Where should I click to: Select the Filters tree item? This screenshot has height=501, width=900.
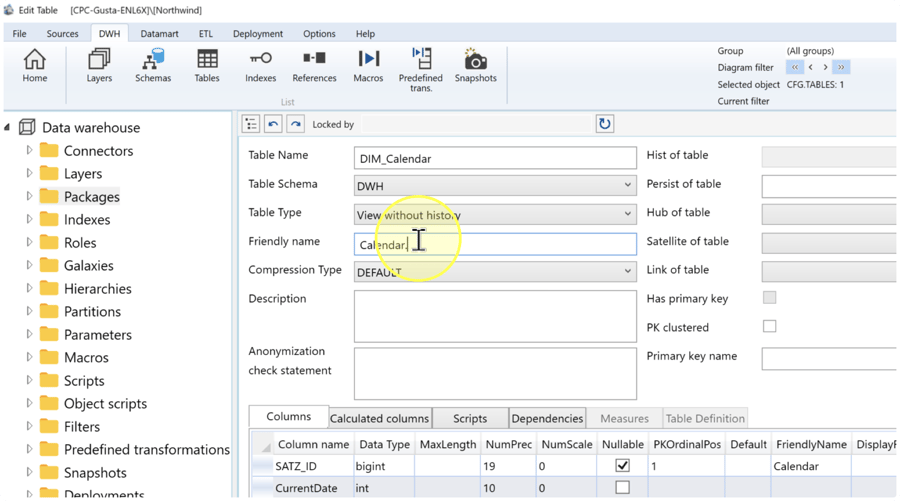82,426
